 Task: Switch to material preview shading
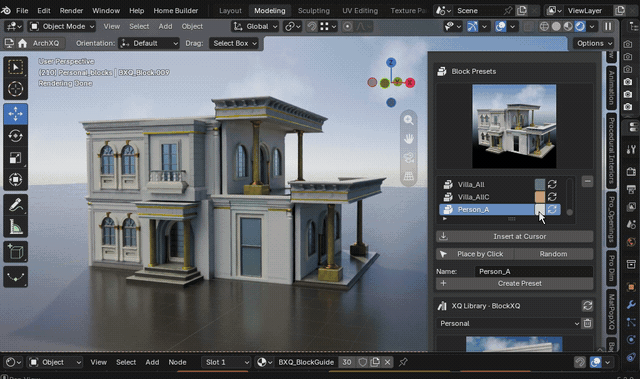pyautogui.click(x=568, y=27)
